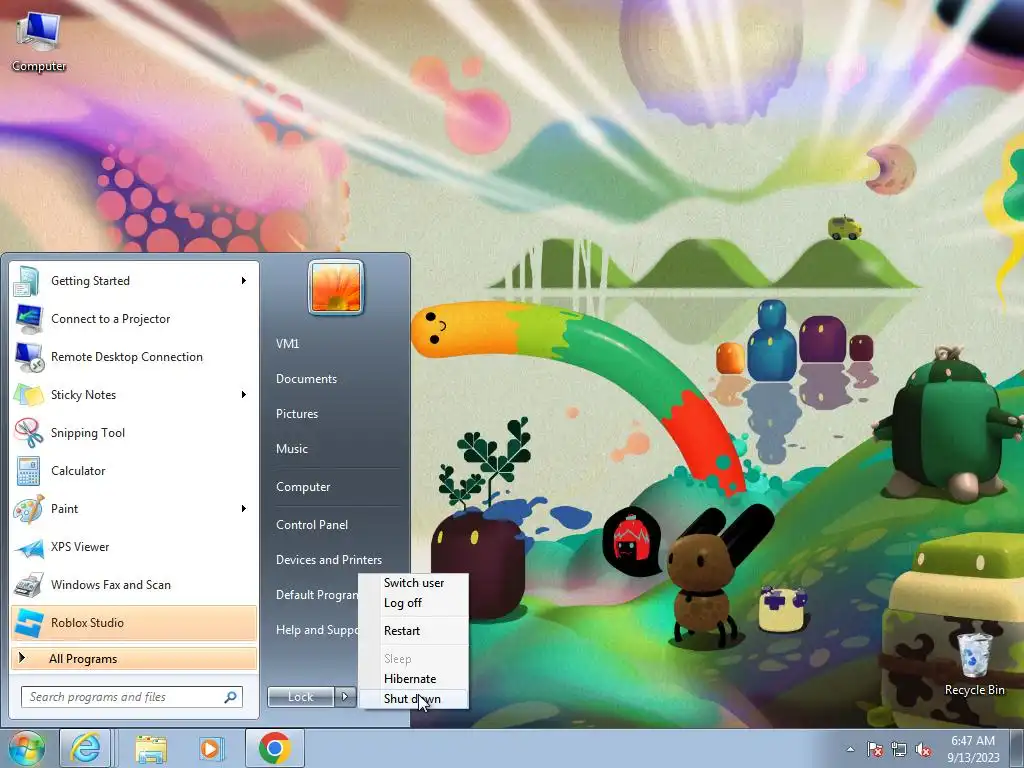Click the Roblox Studio icon

pyautogui.click(x=28, y=622)
